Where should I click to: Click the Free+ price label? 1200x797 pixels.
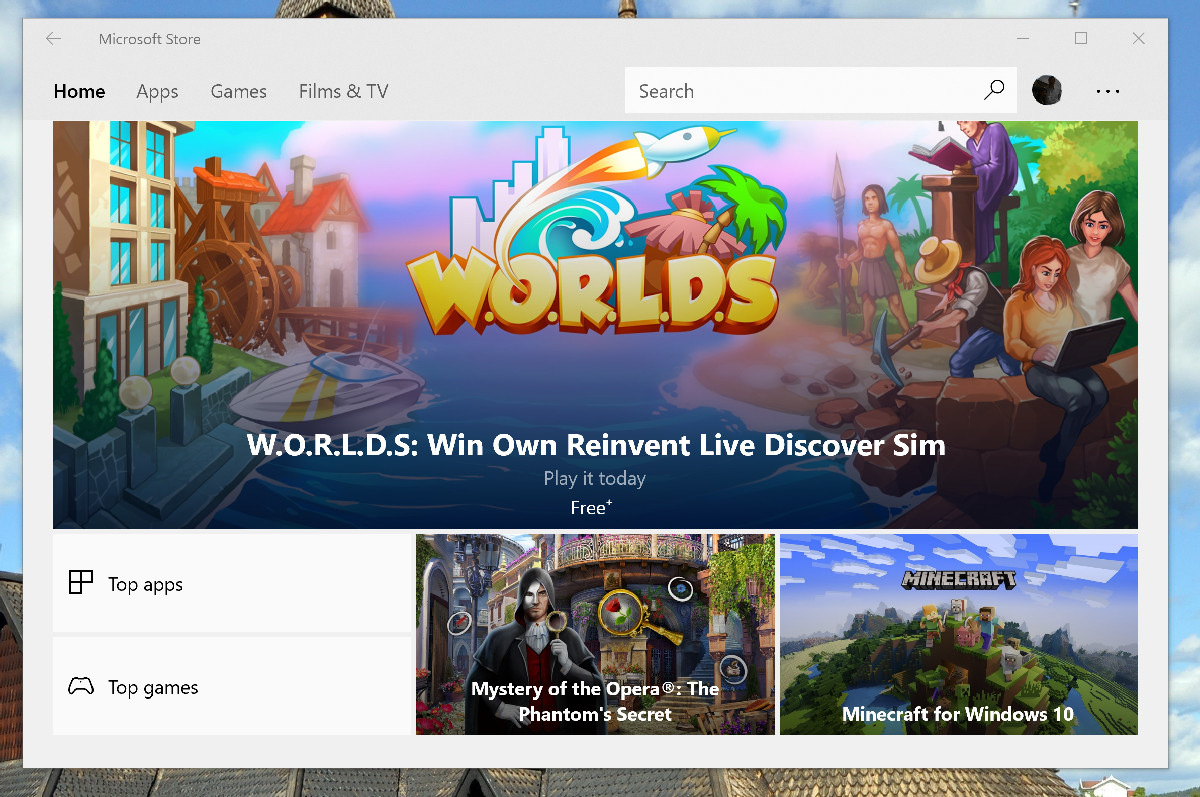coord(591,507)
